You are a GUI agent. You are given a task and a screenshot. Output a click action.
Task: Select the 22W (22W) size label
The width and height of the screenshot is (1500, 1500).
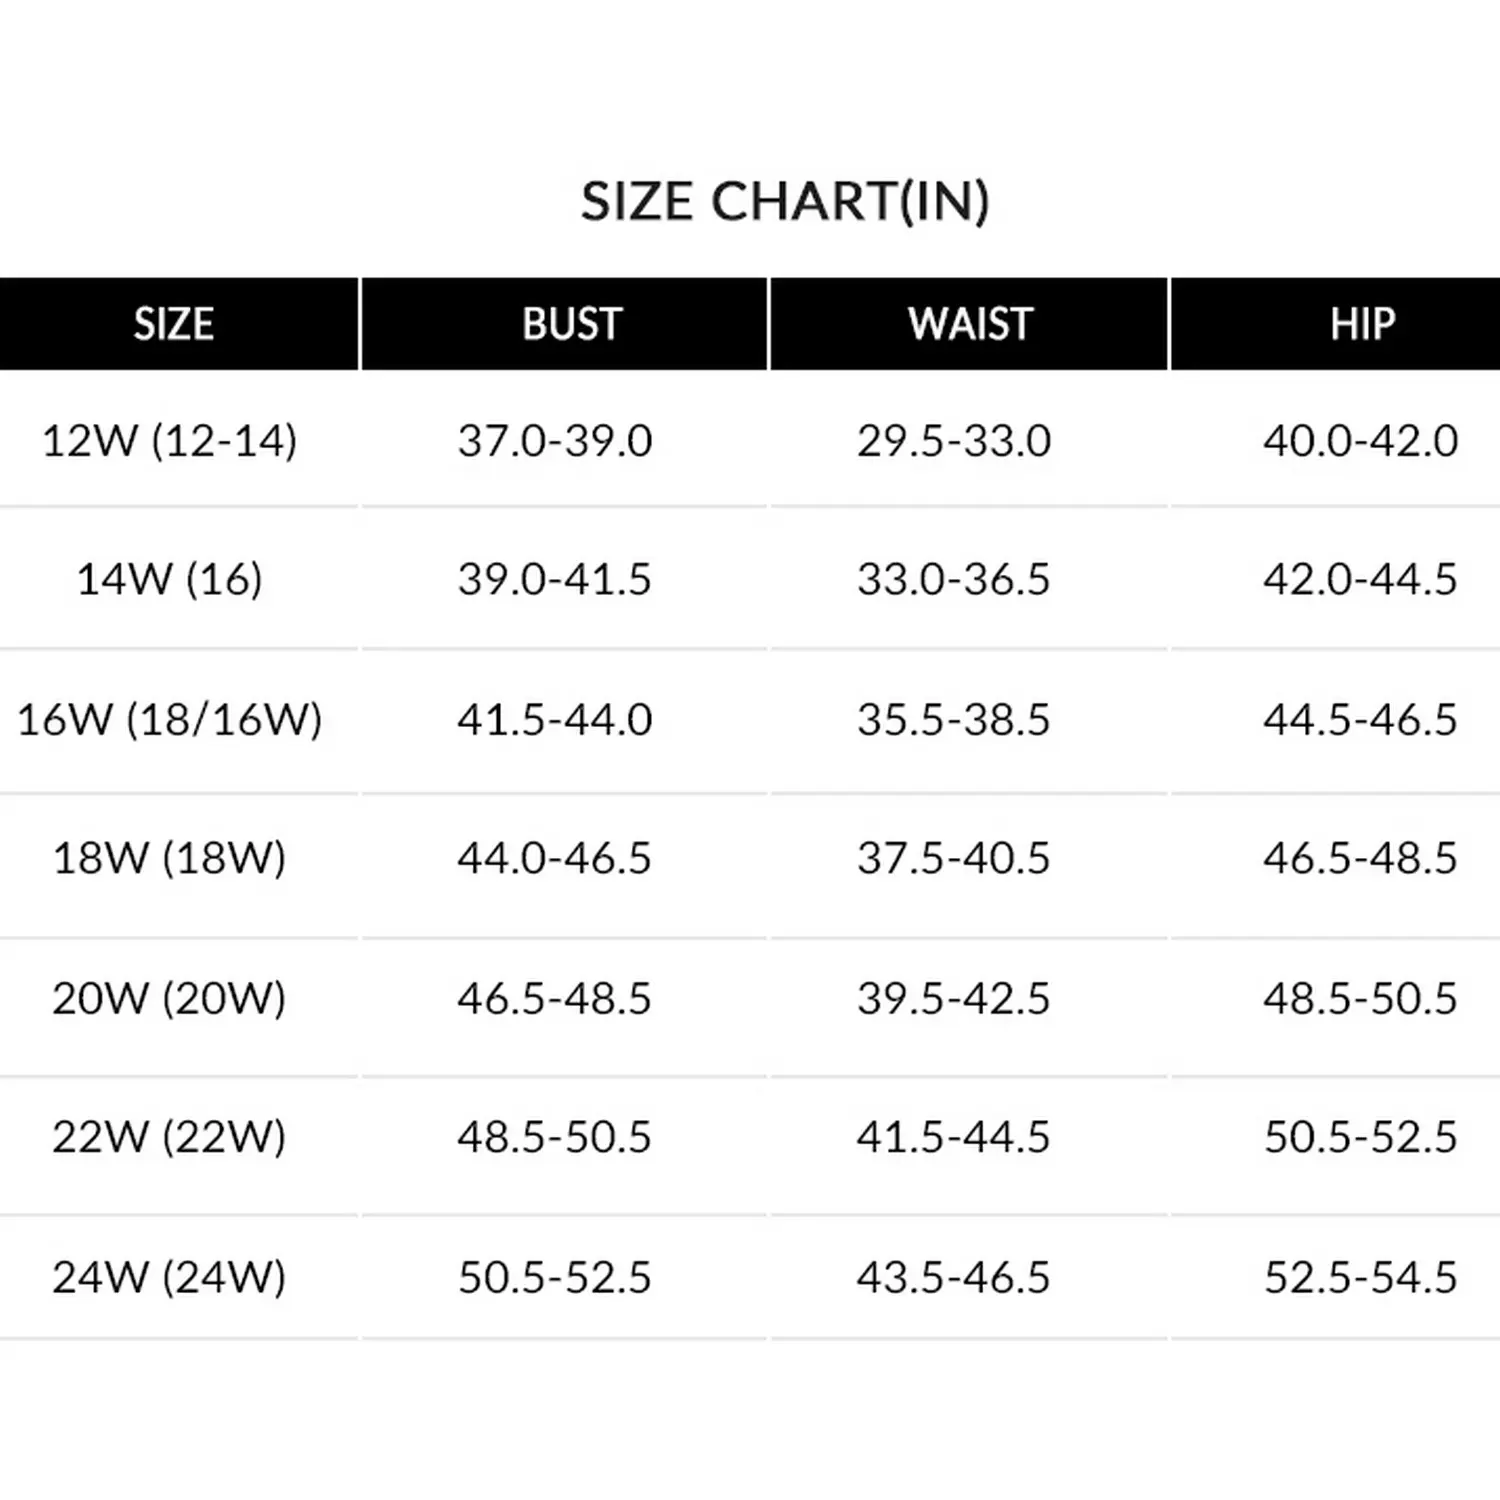click(170, 1137)
